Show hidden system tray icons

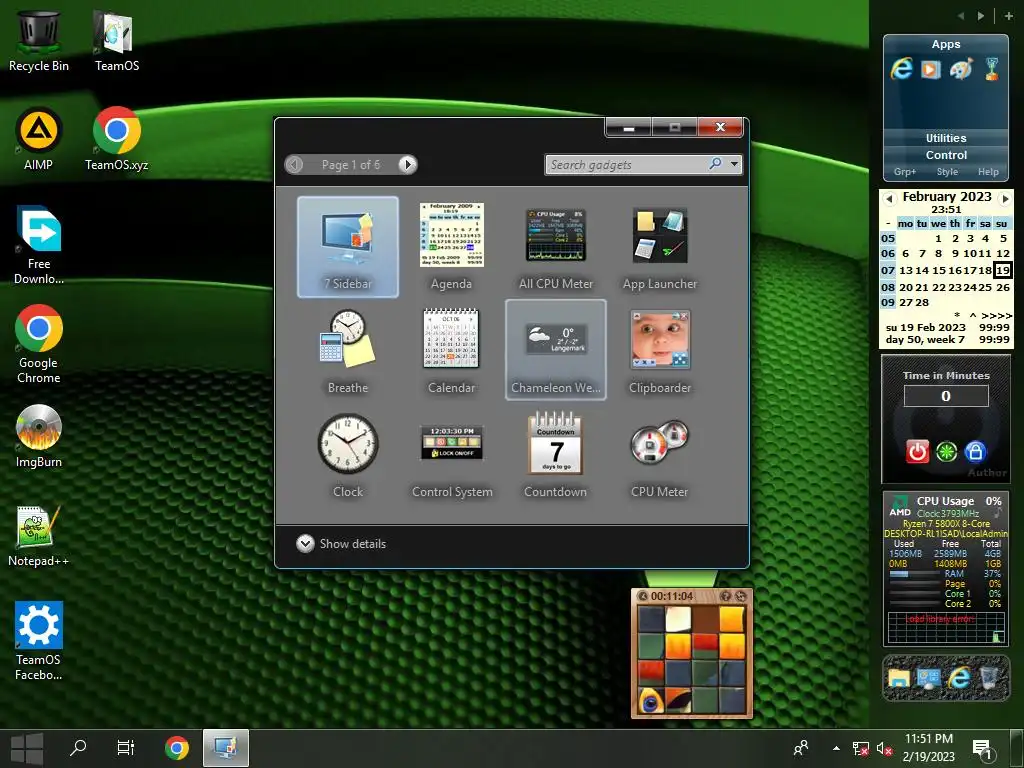[x=836, y=748]
